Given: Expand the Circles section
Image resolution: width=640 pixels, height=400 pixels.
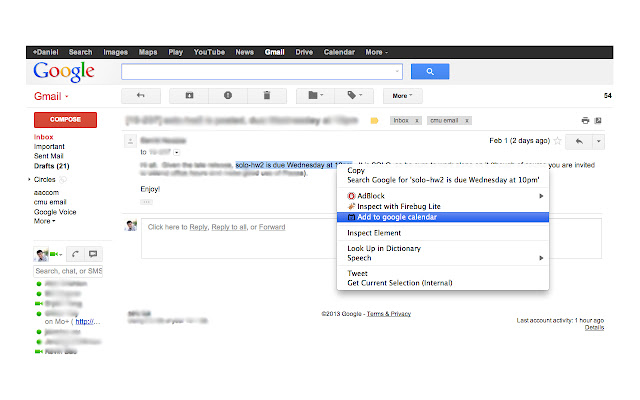Looking at the screenshot, I should 29,179.
